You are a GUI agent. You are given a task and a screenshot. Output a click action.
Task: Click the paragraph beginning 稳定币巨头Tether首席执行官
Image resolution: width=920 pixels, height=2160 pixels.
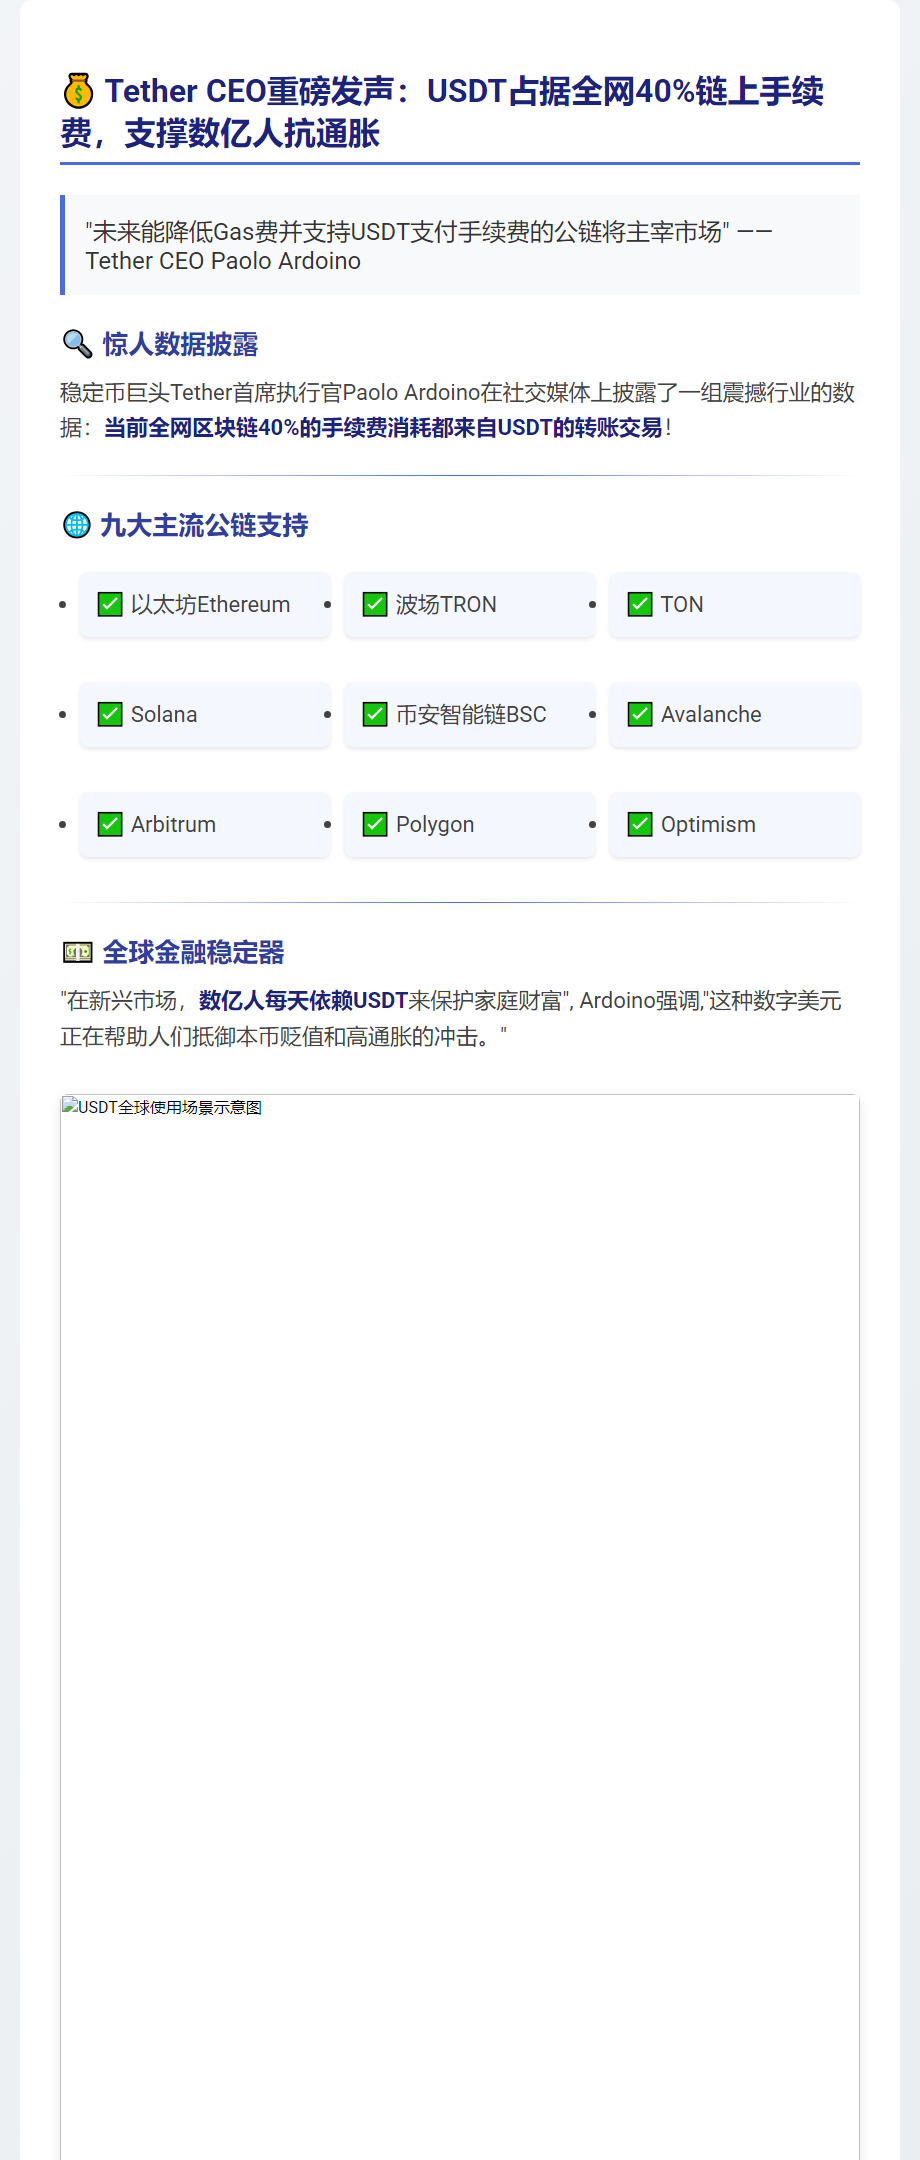click(x=460, y=410)
